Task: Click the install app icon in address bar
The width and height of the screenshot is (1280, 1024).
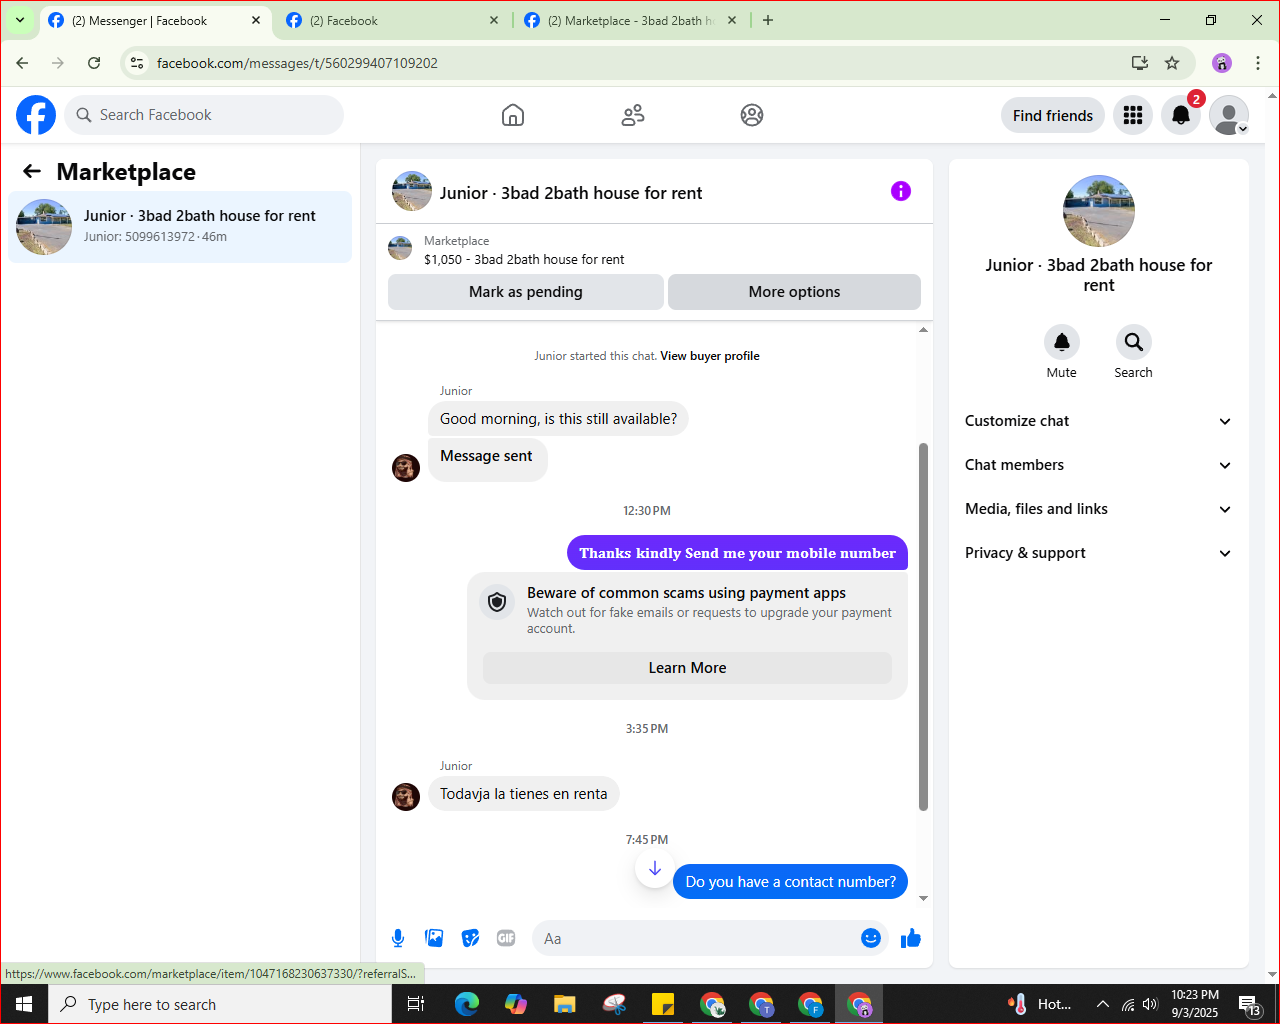Action: click(x=1139, y=63)
